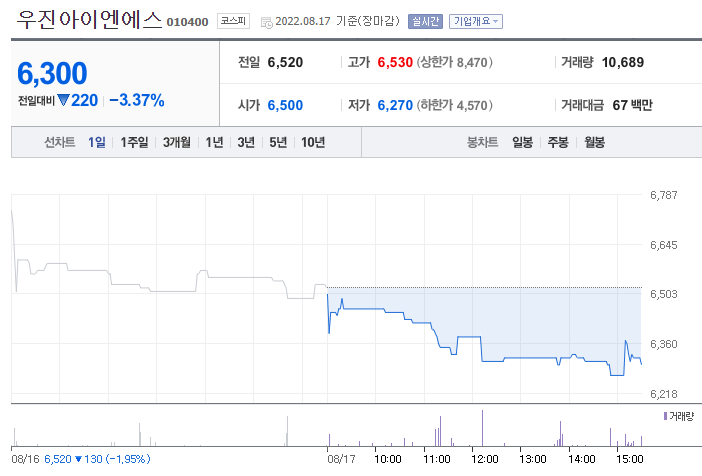The height and width of the screenshot is (476, 702).
Task: Show the 10년 line chart
Action: pos(312,142)
